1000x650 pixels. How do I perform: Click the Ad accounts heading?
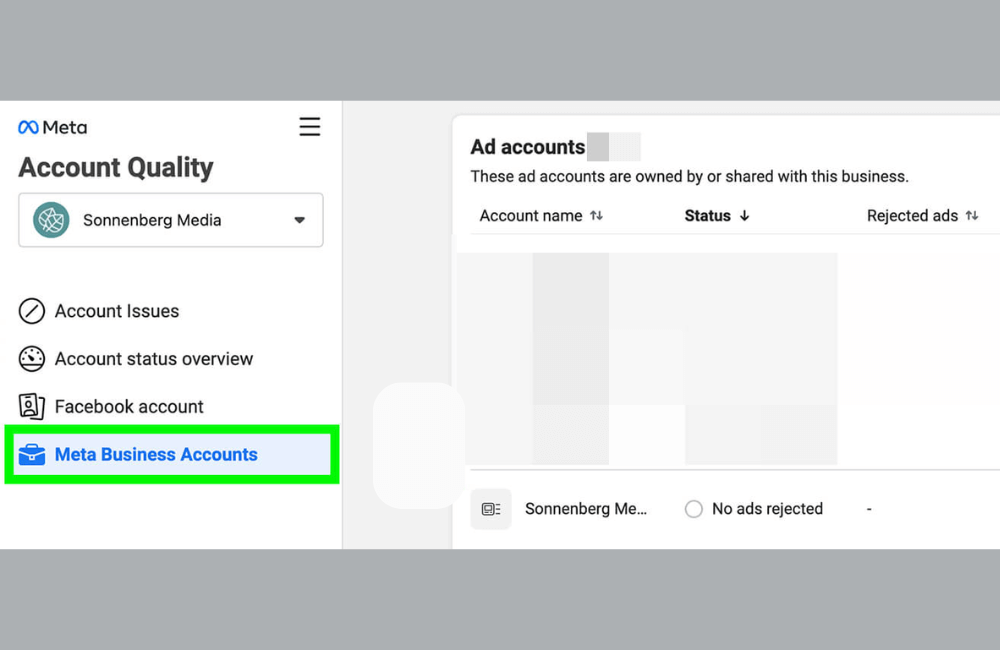click(528, 147)
